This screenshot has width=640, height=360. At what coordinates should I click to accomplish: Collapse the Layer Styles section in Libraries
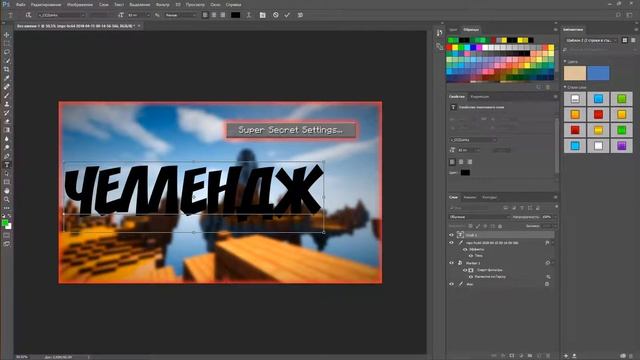point(565,87)
